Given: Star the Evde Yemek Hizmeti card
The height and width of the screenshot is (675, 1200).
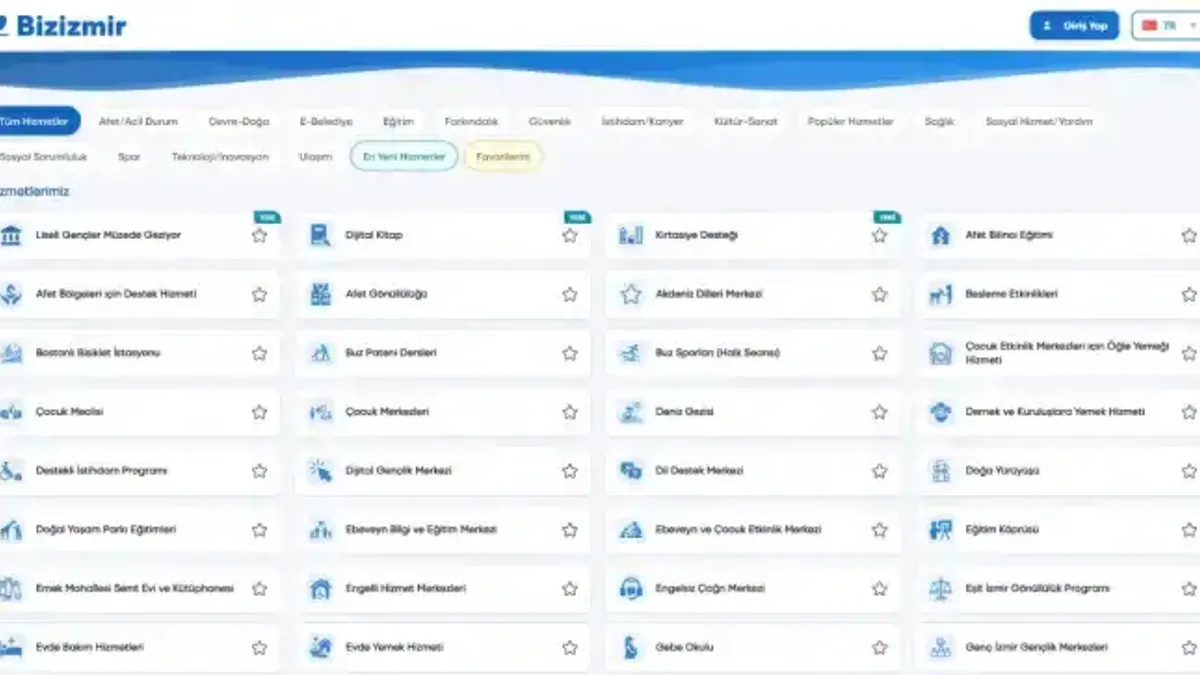Looking at the screenshot, I should pyautogui.click(x=569, y=648).
